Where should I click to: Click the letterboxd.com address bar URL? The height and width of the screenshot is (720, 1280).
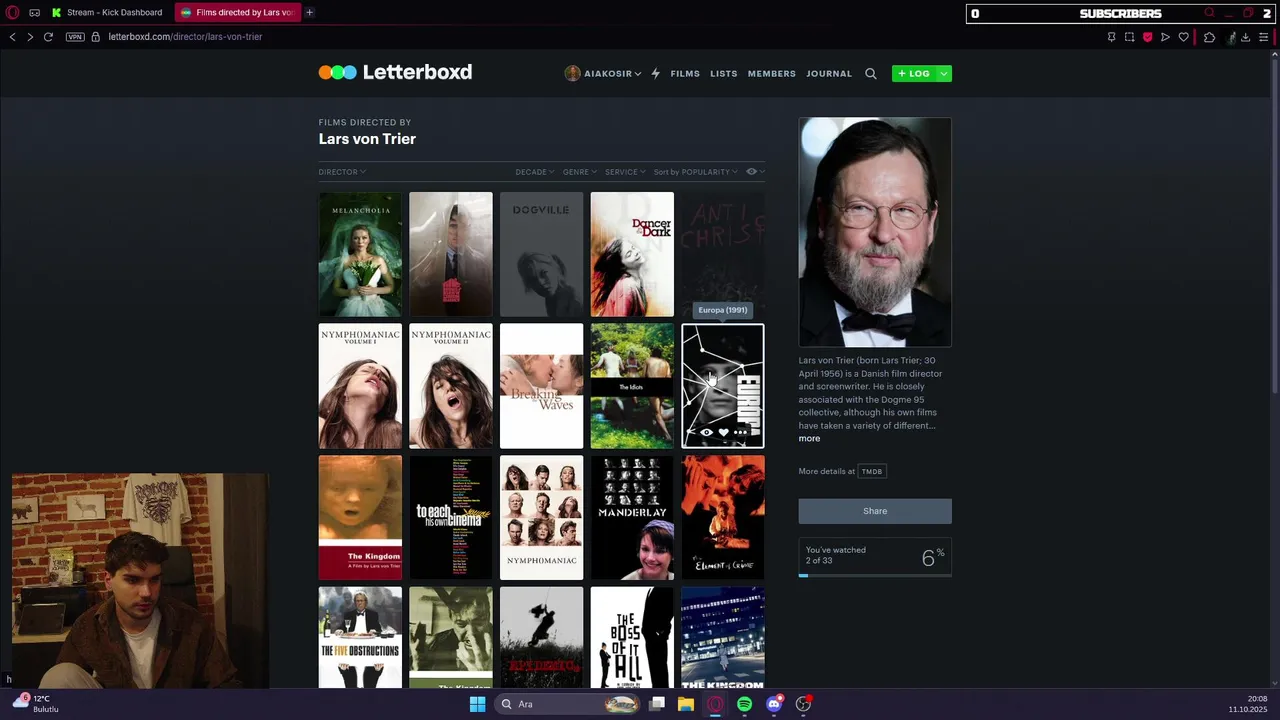pyautogui.click(x=185, y=37)
